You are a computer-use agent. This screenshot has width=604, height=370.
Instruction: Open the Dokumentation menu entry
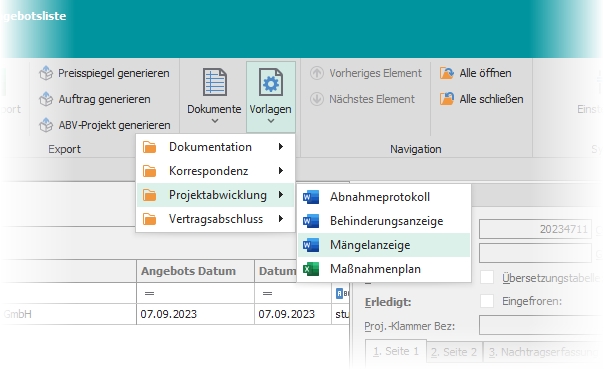(x=215, y=147)
